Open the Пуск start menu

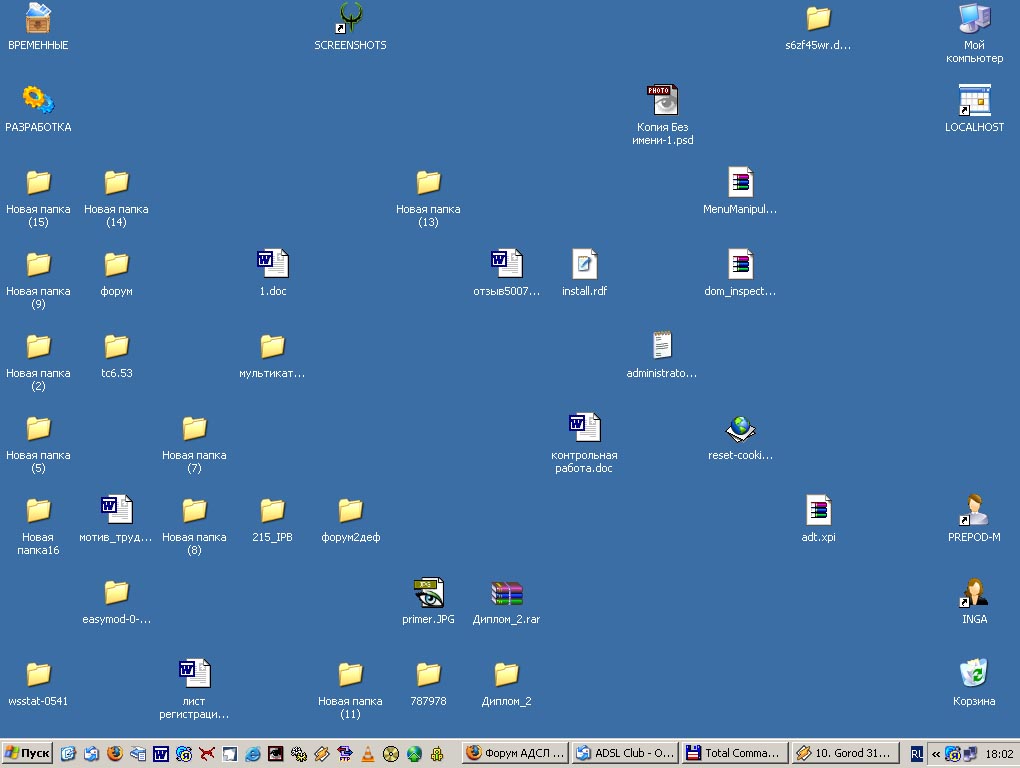coord(28,753)
